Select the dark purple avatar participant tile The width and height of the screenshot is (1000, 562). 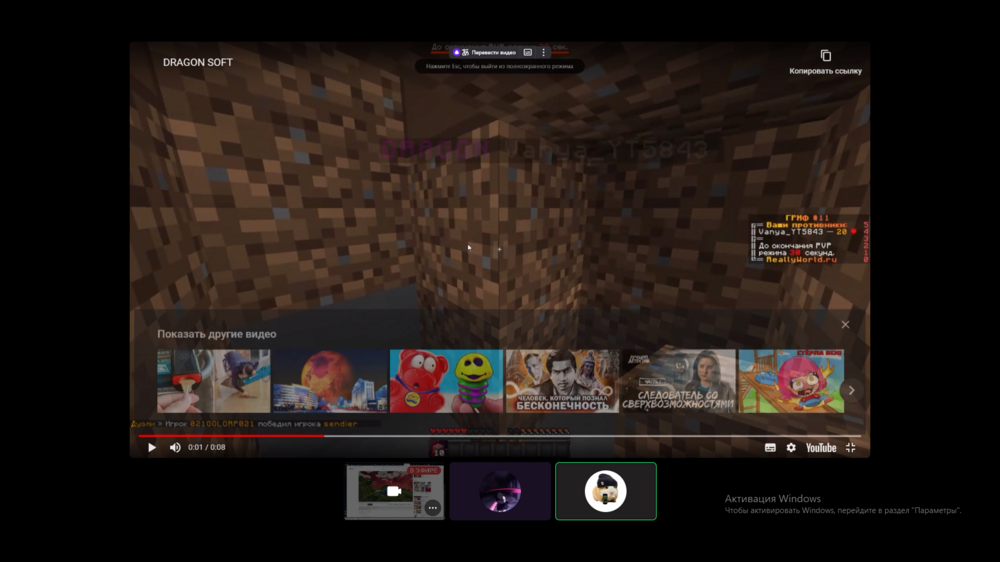pyautogui.click(x=500, y=491)
